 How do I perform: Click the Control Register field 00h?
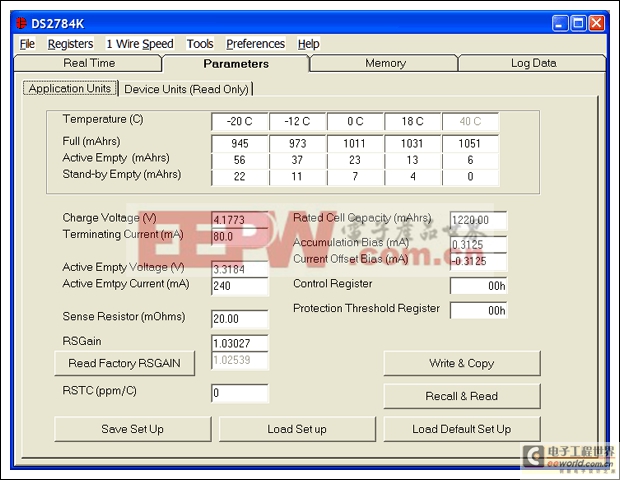pos(478,286)
